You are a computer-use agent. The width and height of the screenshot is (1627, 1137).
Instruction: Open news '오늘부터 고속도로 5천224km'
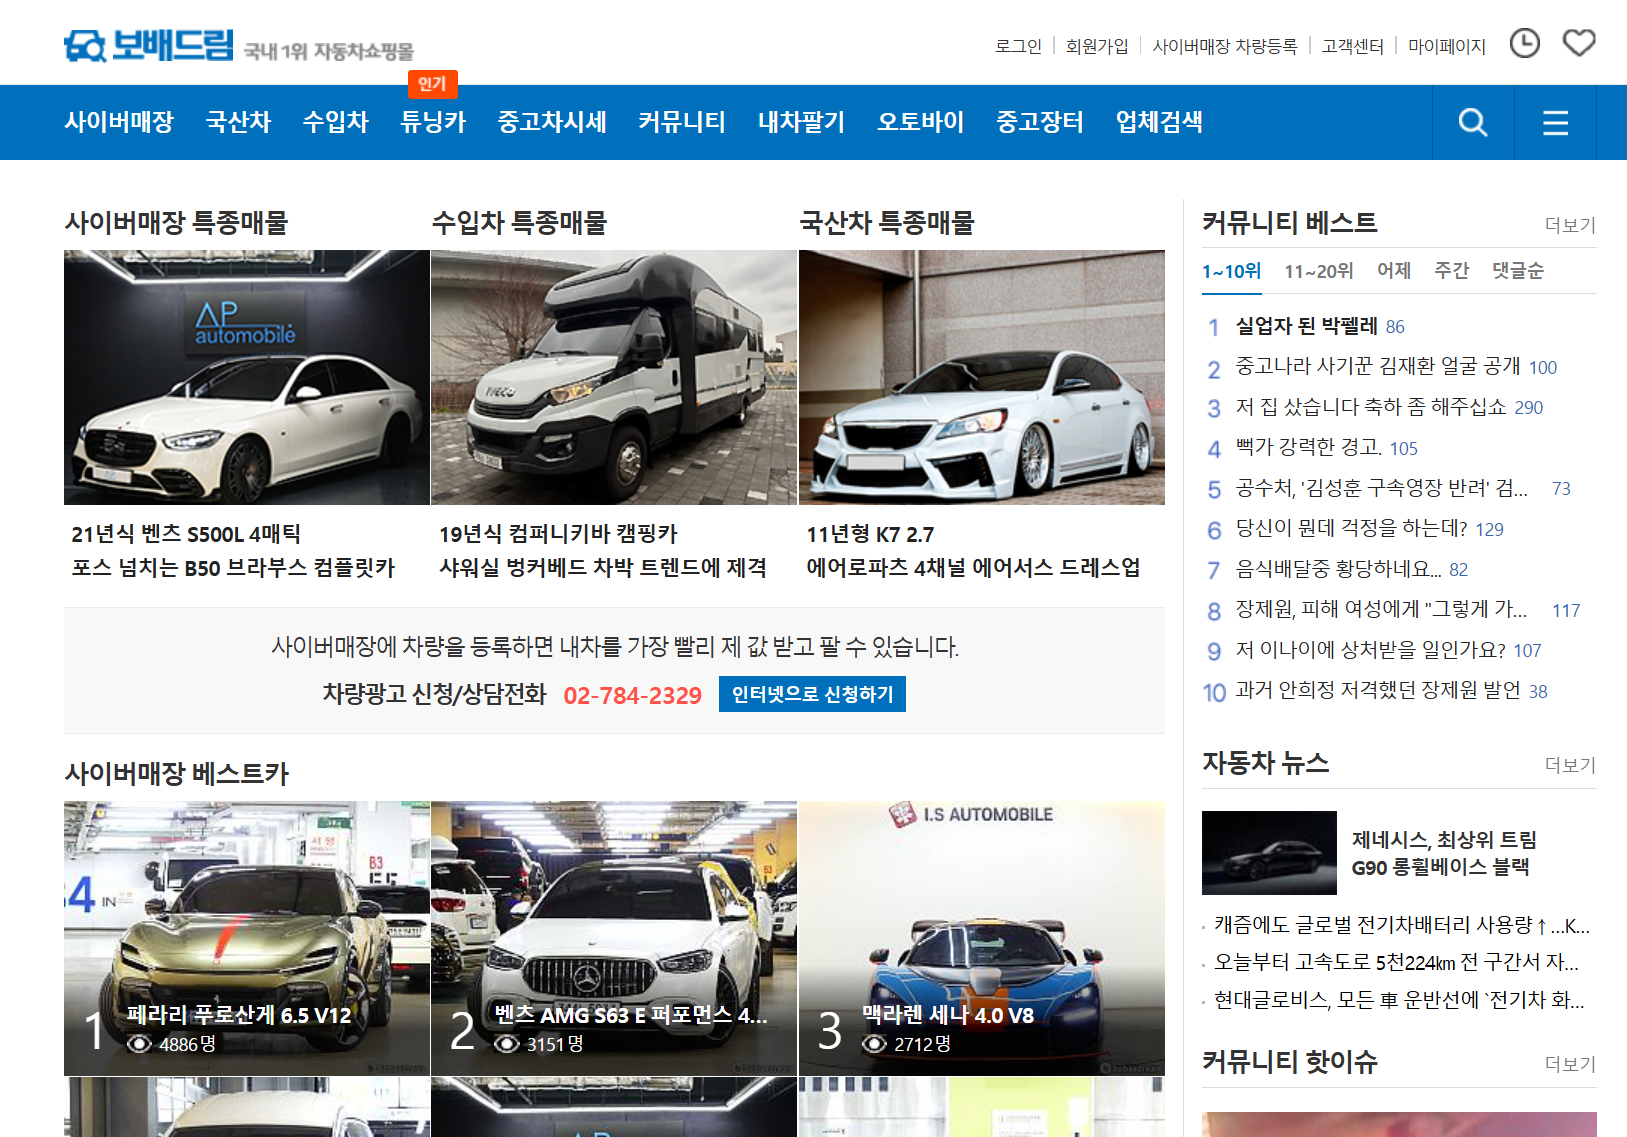pos(1396,962)
